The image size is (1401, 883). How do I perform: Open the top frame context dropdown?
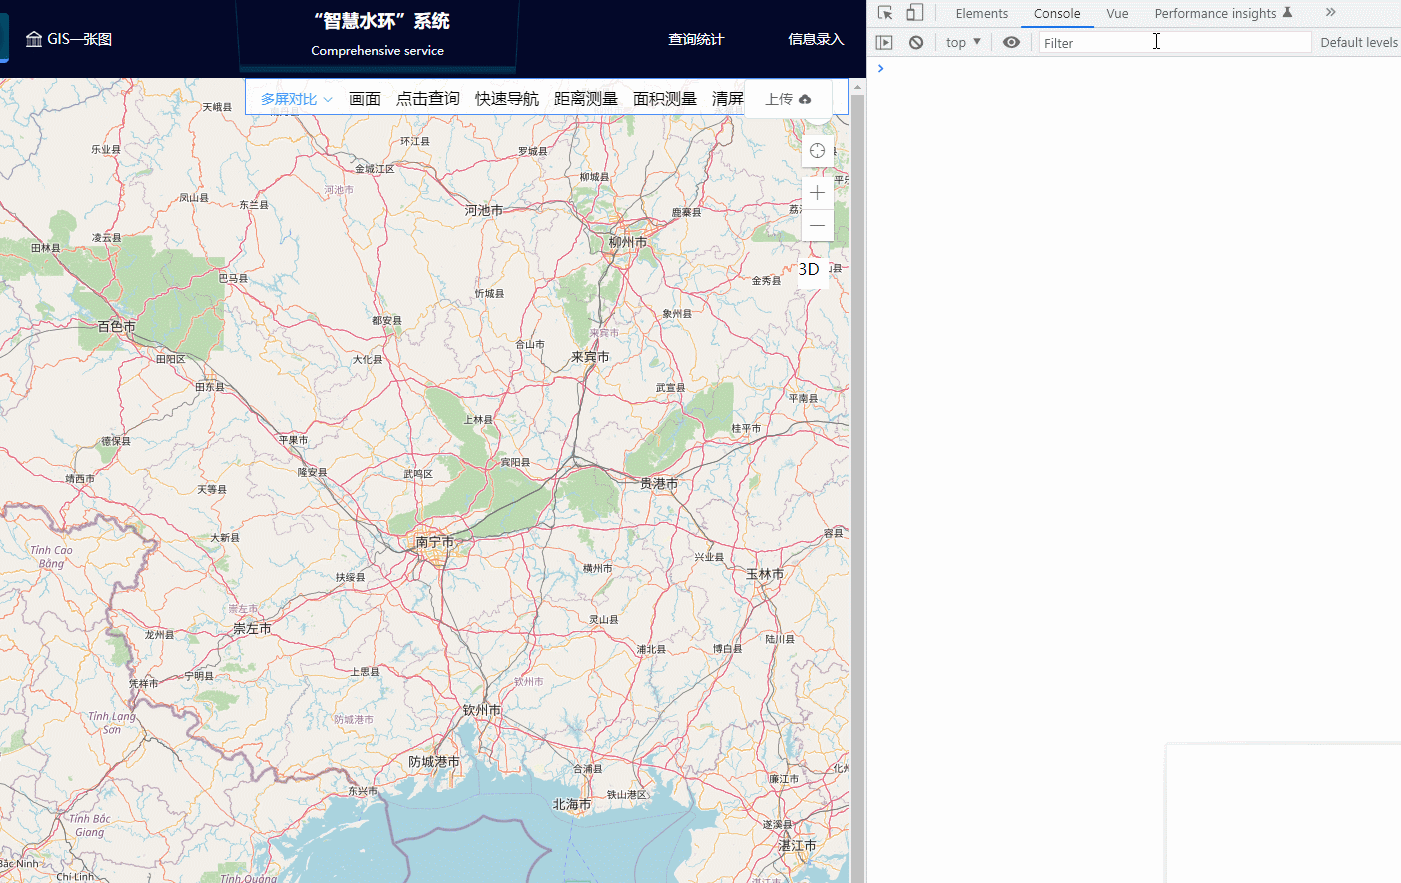(x=961, y=41)
